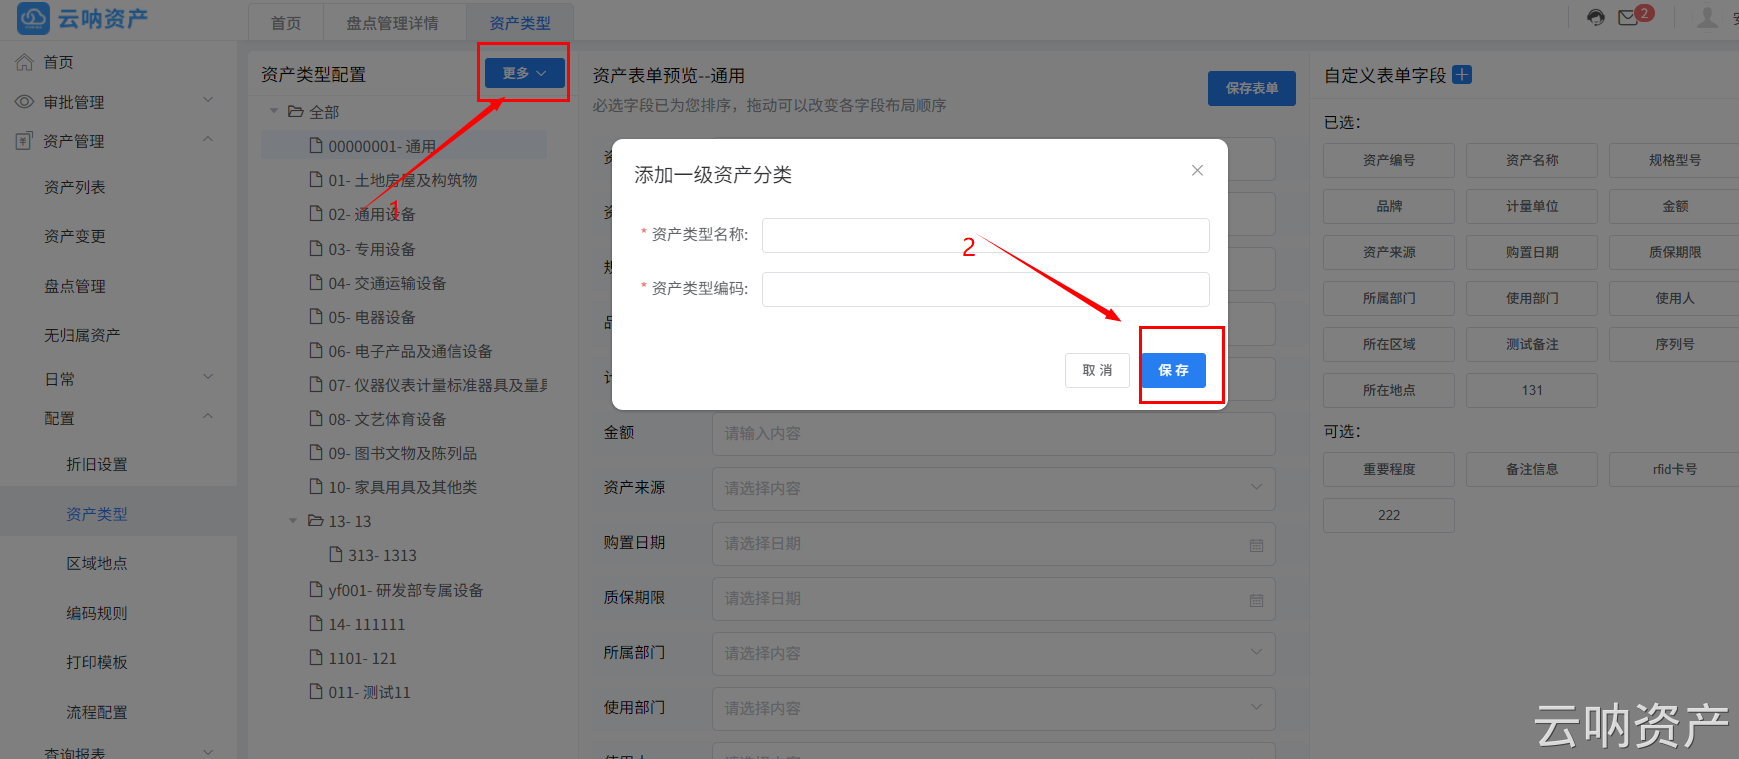
Task: Click the 资产编号 field tag
Action: point(1389,160)
